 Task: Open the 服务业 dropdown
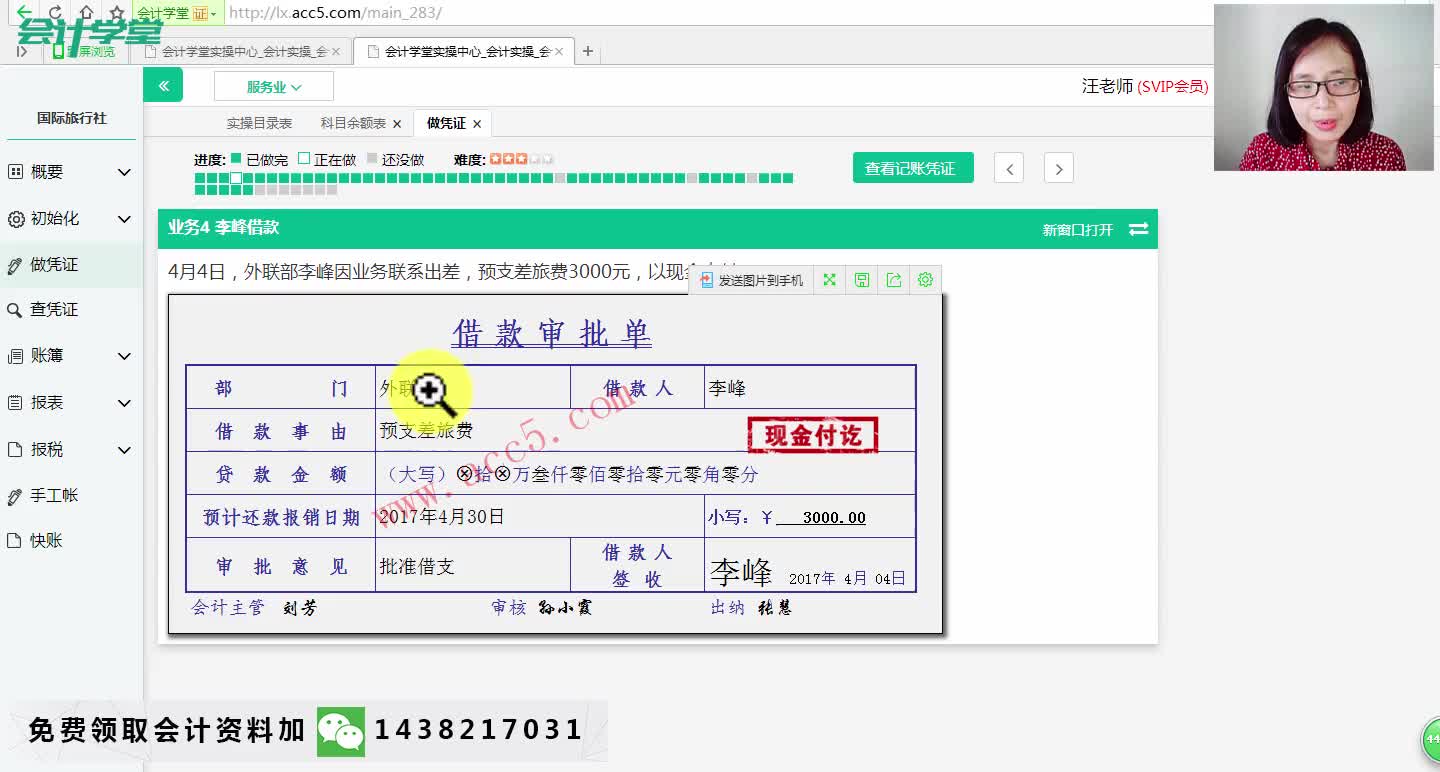coord(273,86)
